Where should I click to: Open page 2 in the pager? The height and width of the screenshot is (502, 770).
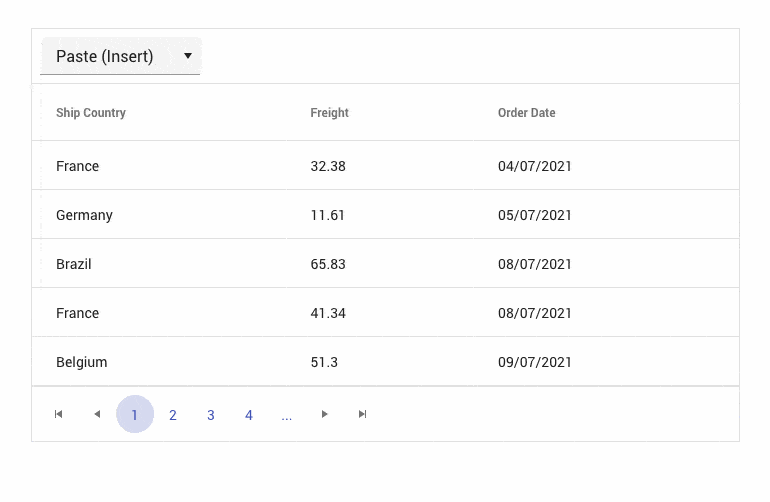(x=173, y=415)
